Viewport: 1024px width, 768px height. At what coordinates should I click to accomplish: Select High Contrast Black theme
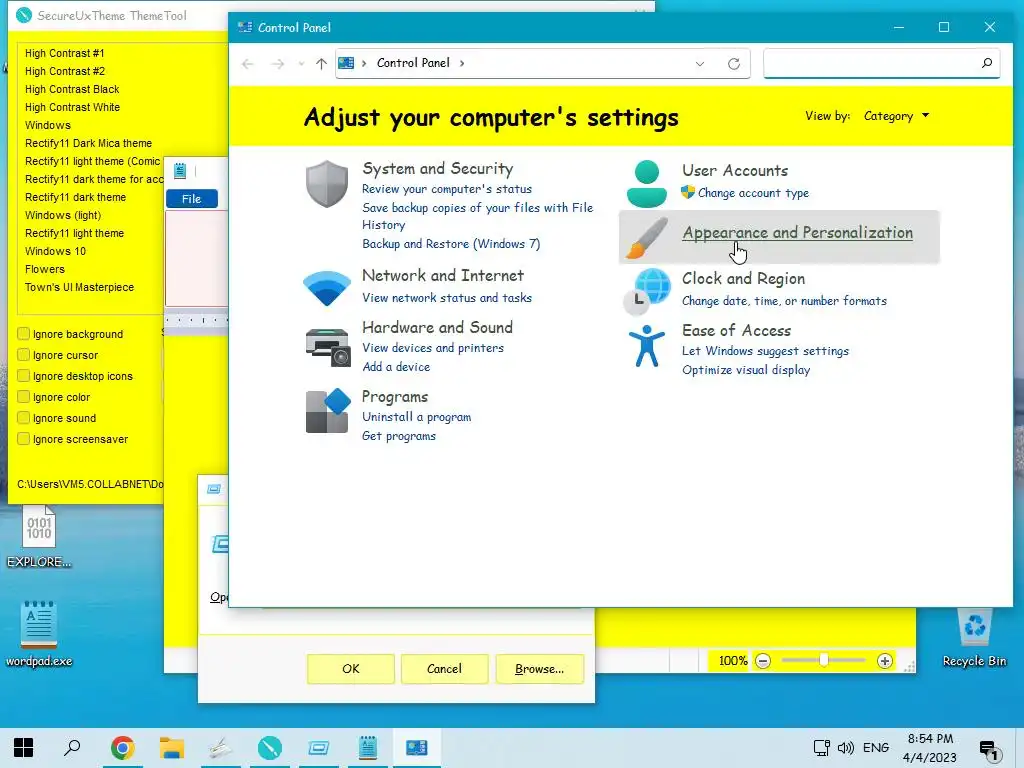[72, 89]
